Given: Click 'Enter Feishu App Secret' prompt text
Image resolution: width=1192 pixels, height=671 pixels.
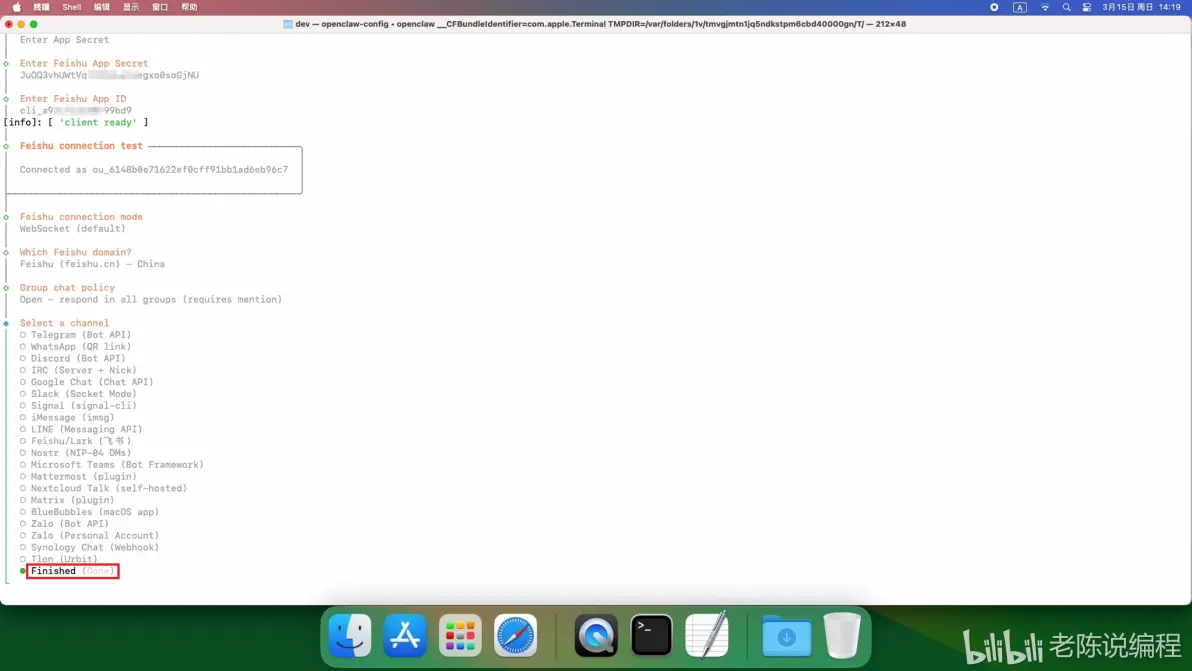Looking at the screenshot, I should tap(84, 63).
